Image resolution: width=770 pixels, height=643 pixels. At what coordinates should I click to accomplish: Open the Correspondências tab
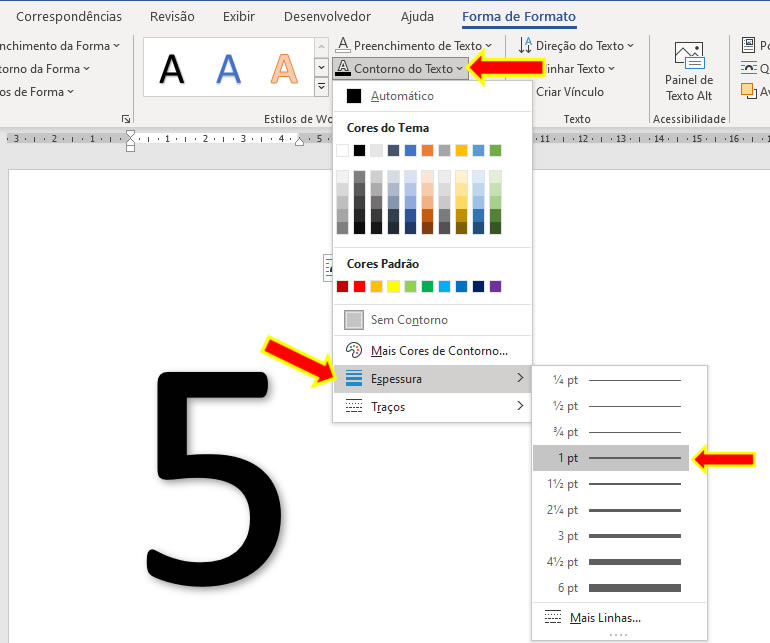pos(69,17)
